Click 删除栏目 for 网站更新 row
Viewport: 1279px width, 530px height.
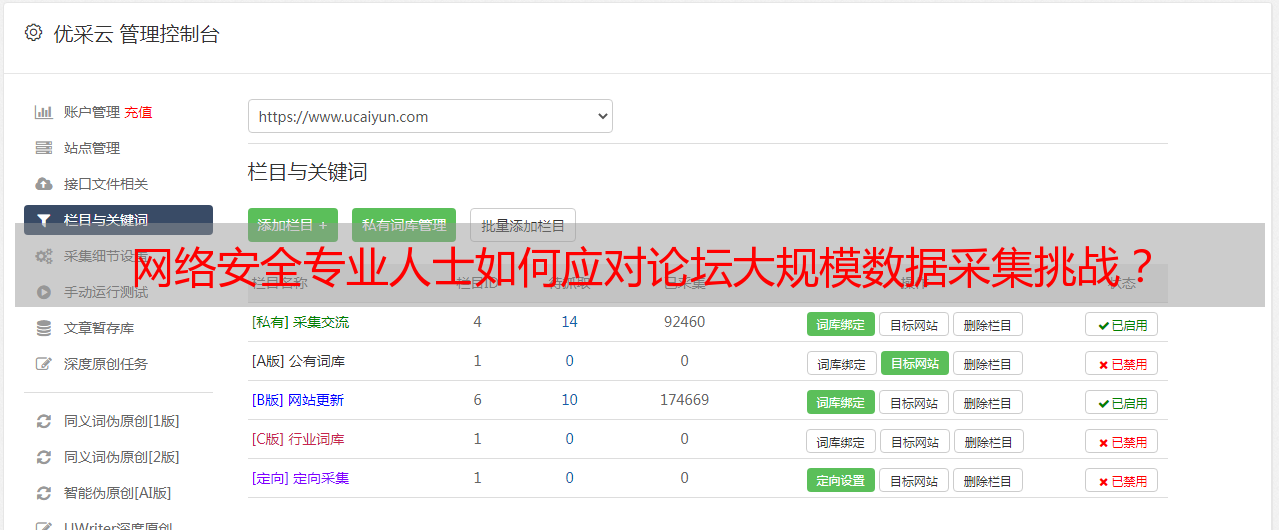click(x=988, y=402)
